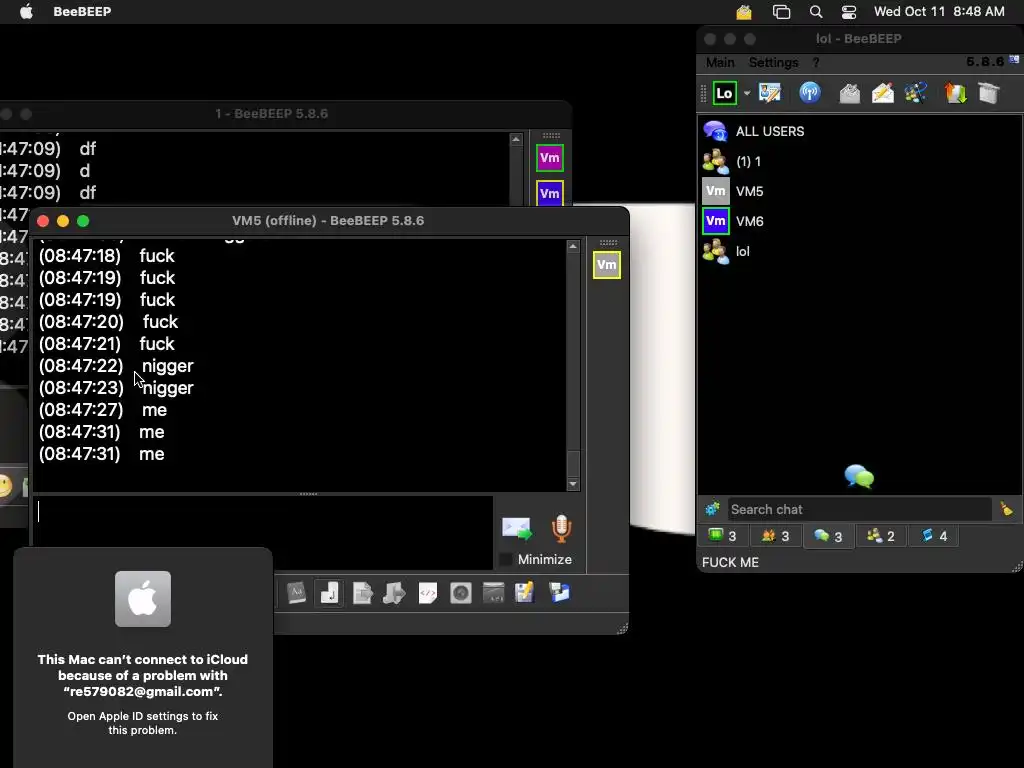This screenshot has height=768, width=1024.
Task: Click the microphone voice message icon
Action: [562, 529]
